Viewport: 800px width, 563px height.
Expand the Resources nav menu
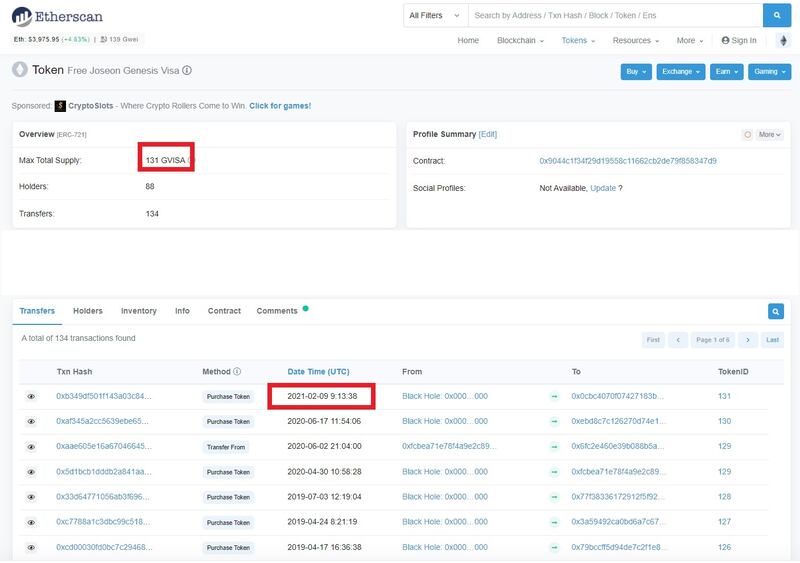(x=636, y=40)
